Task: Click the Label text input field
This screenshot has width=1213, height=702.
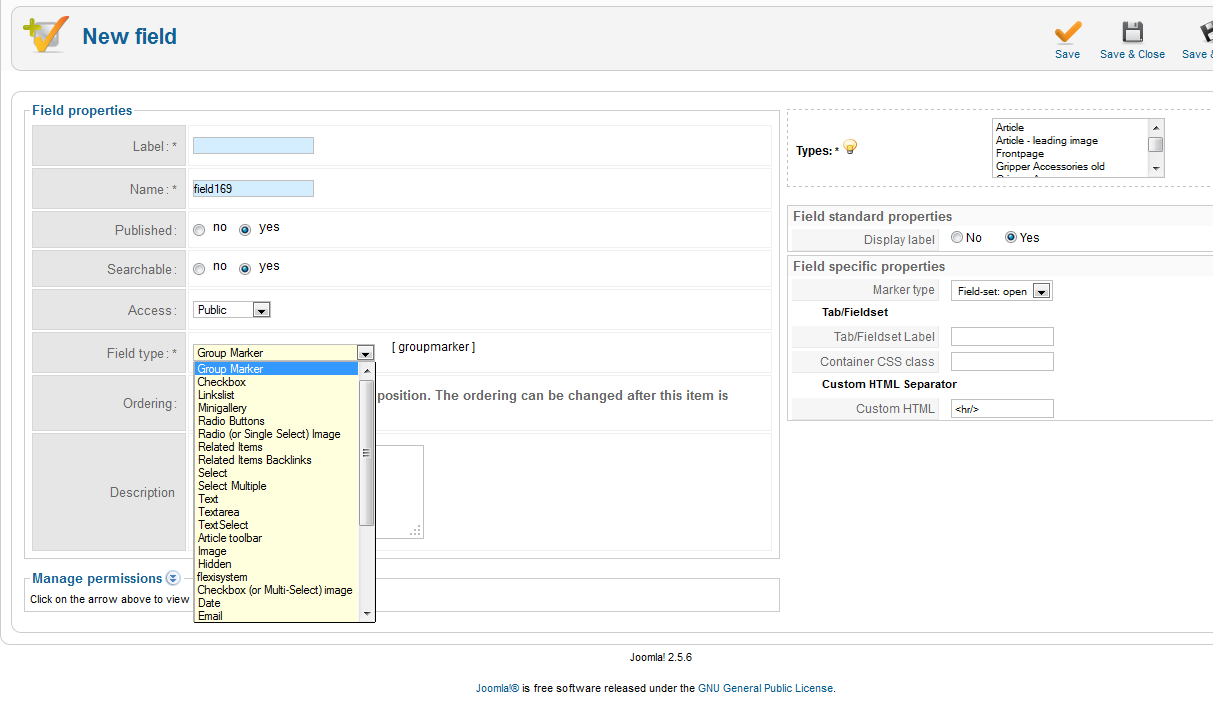Action: tap(253, 146)
